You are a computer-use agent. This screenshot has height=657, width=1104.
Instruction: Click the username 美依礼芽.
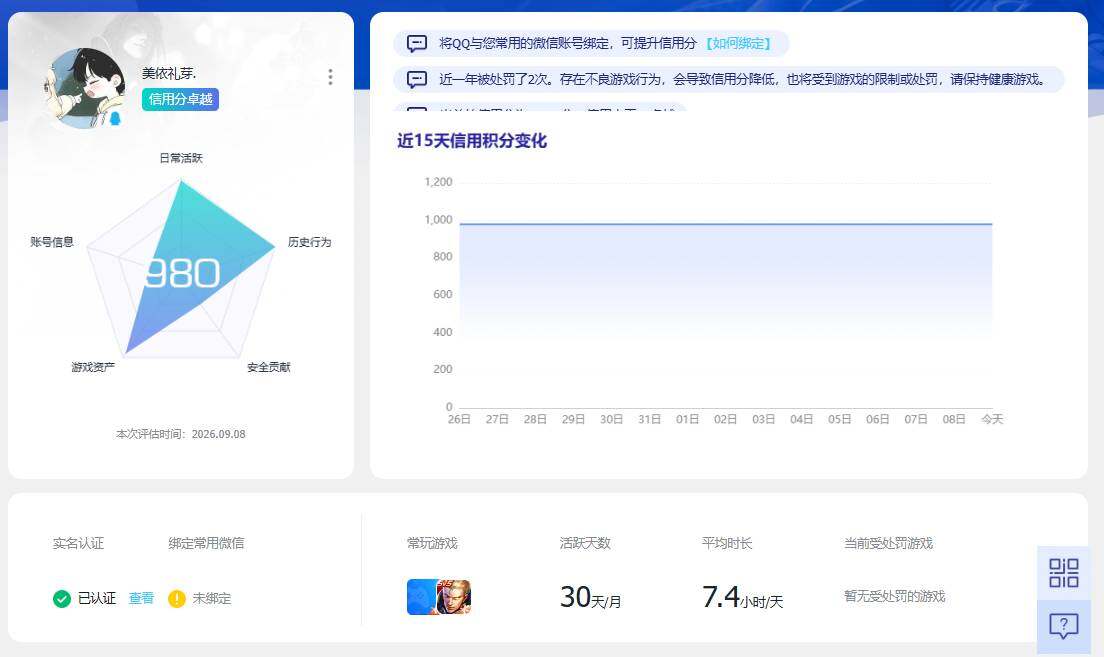169,73
